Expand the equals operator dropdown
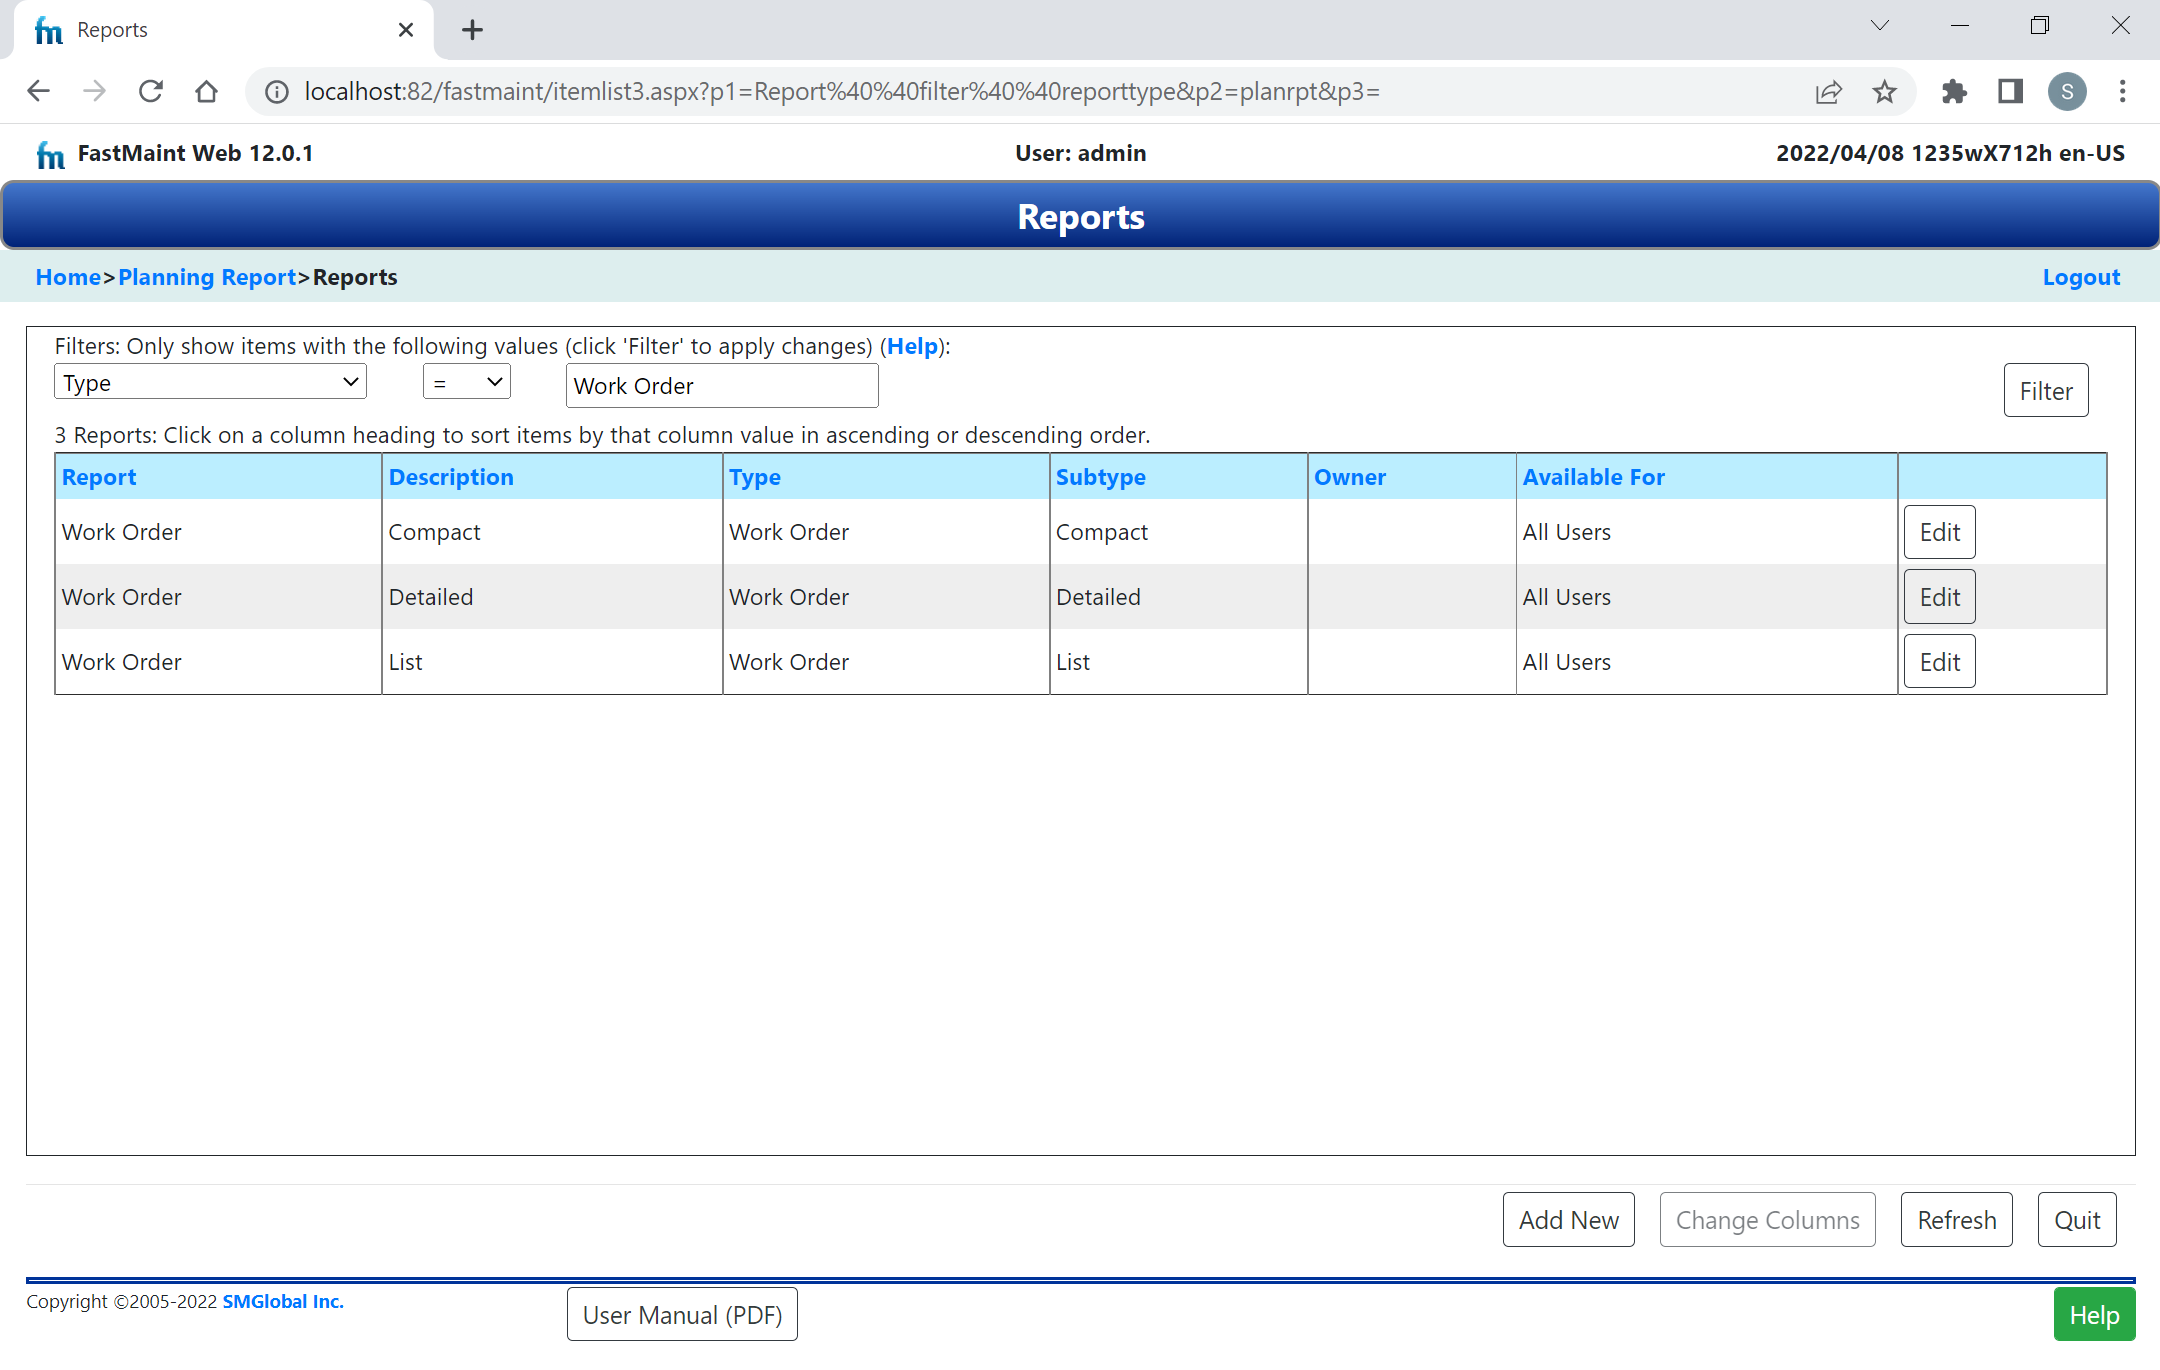The image size is (2160, 1370). (x=466, y=383)
